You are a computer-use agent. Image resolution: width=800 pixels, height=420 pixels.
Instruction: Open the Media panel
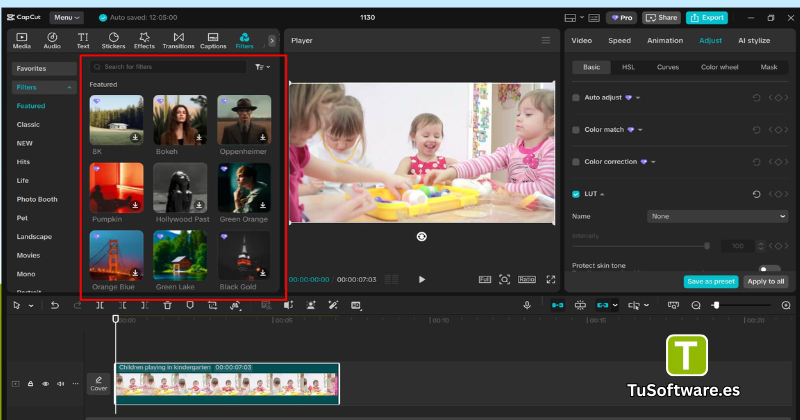[x=21, y=40]
